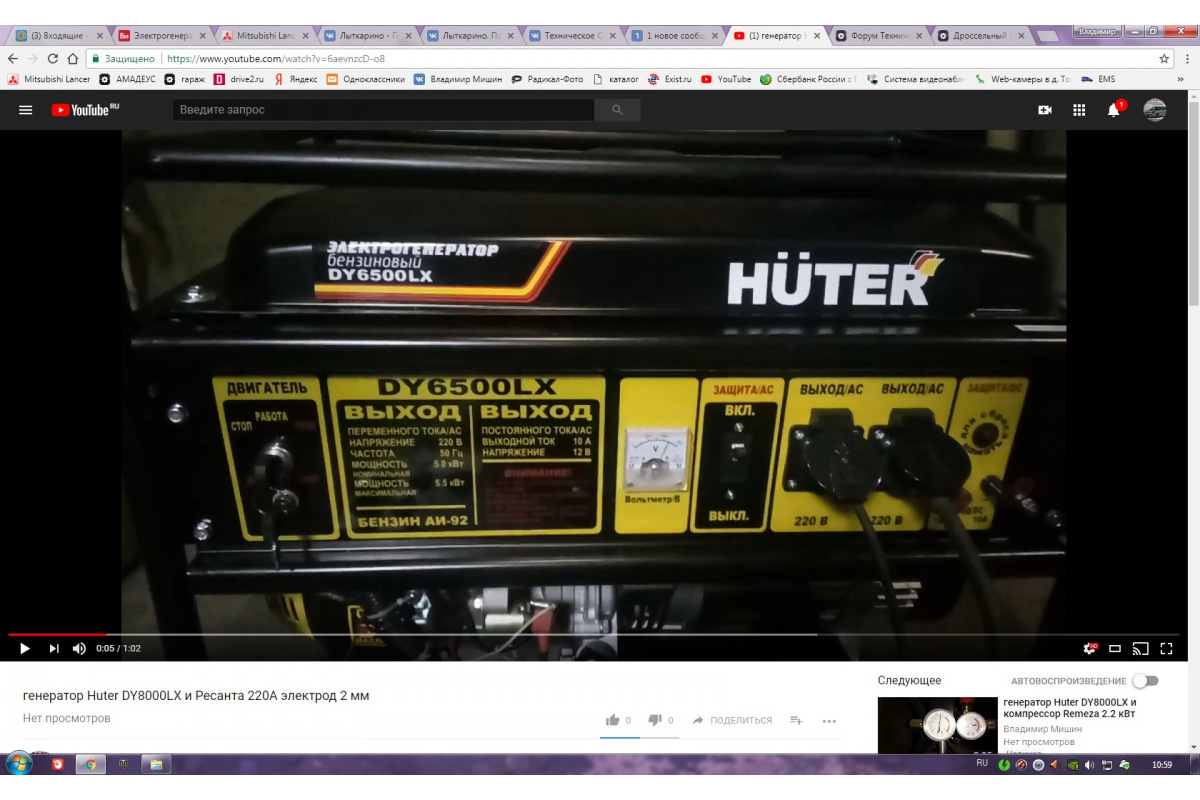Open the YouTube apps grid
Image resolution: width=1200 pixels, height=800 pixels.
click(1079, 110)
